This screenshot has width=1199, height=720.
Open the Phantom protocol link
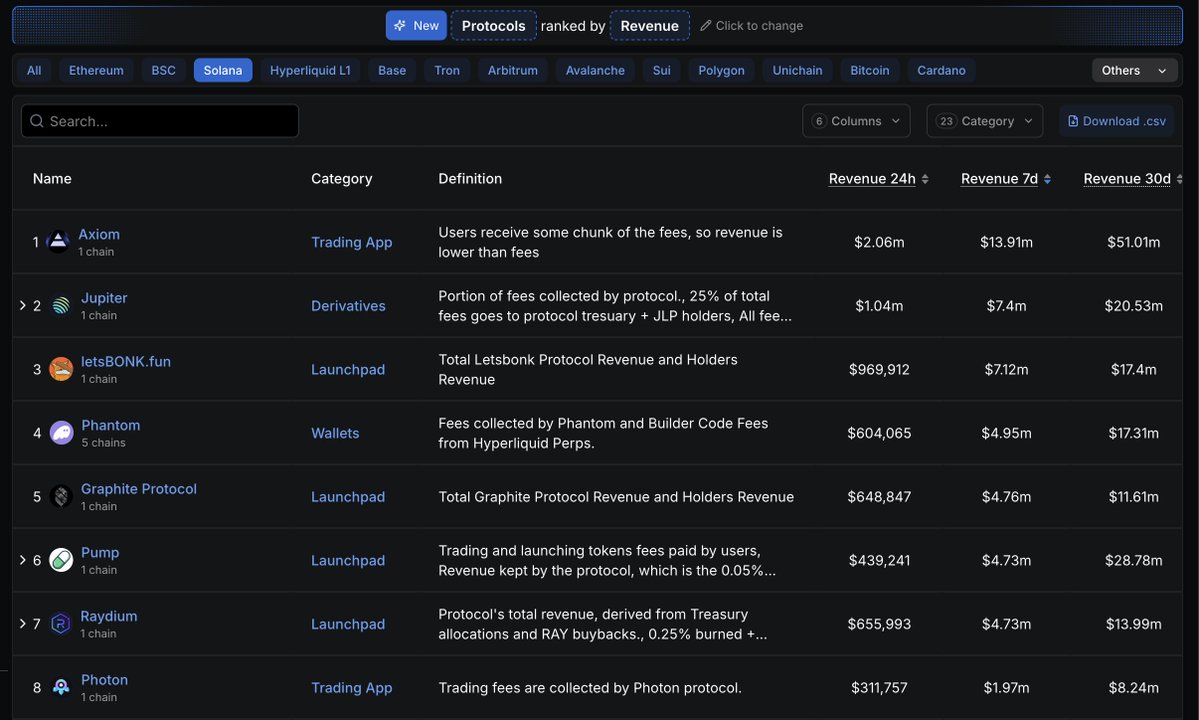tap(110, 425)
